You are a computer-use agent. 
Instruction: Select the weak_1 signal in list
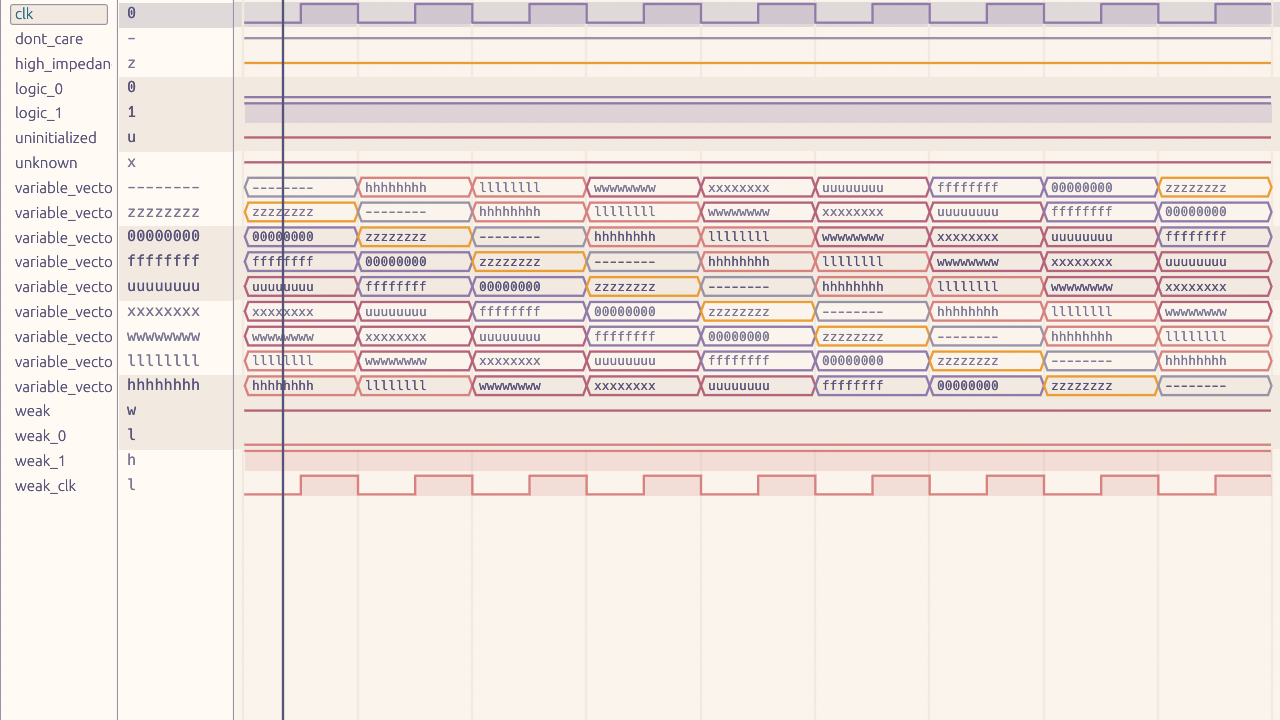(x=40, y=461)
